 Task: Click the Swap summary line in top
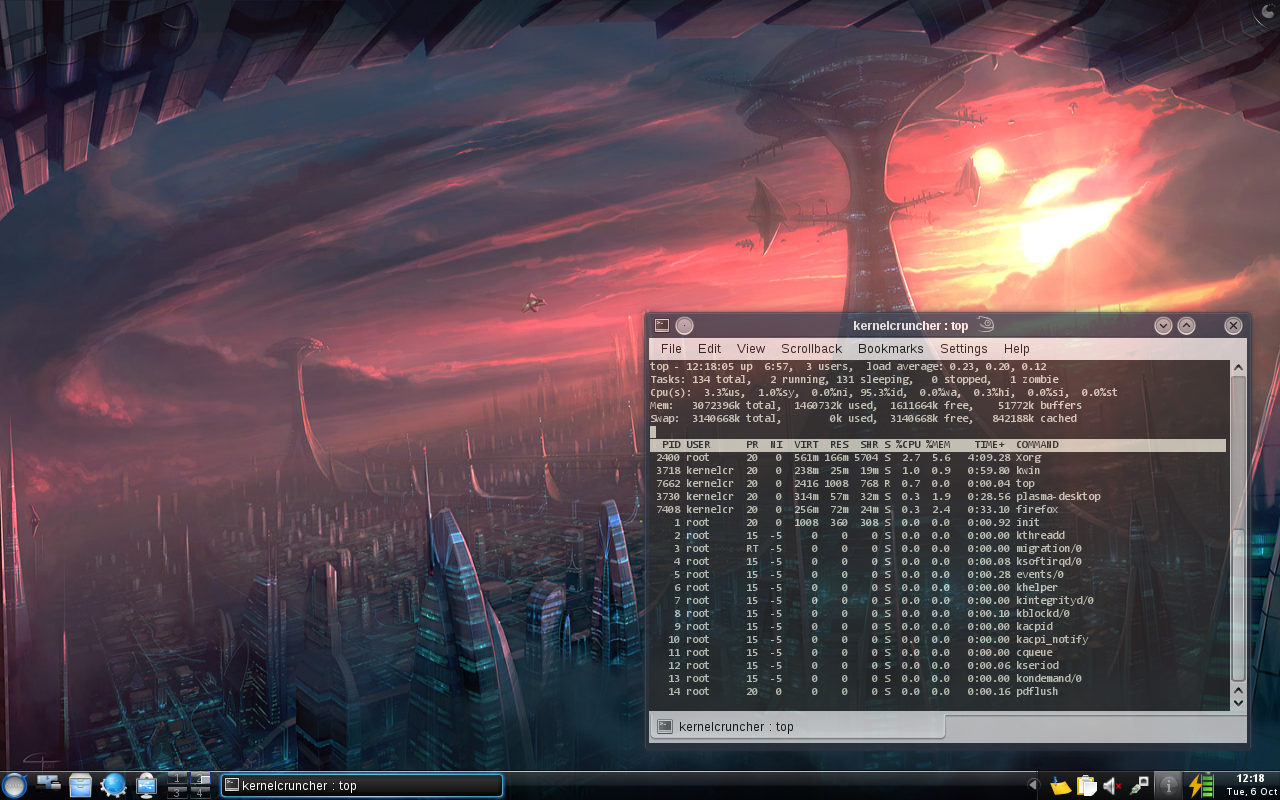[864, 419]
